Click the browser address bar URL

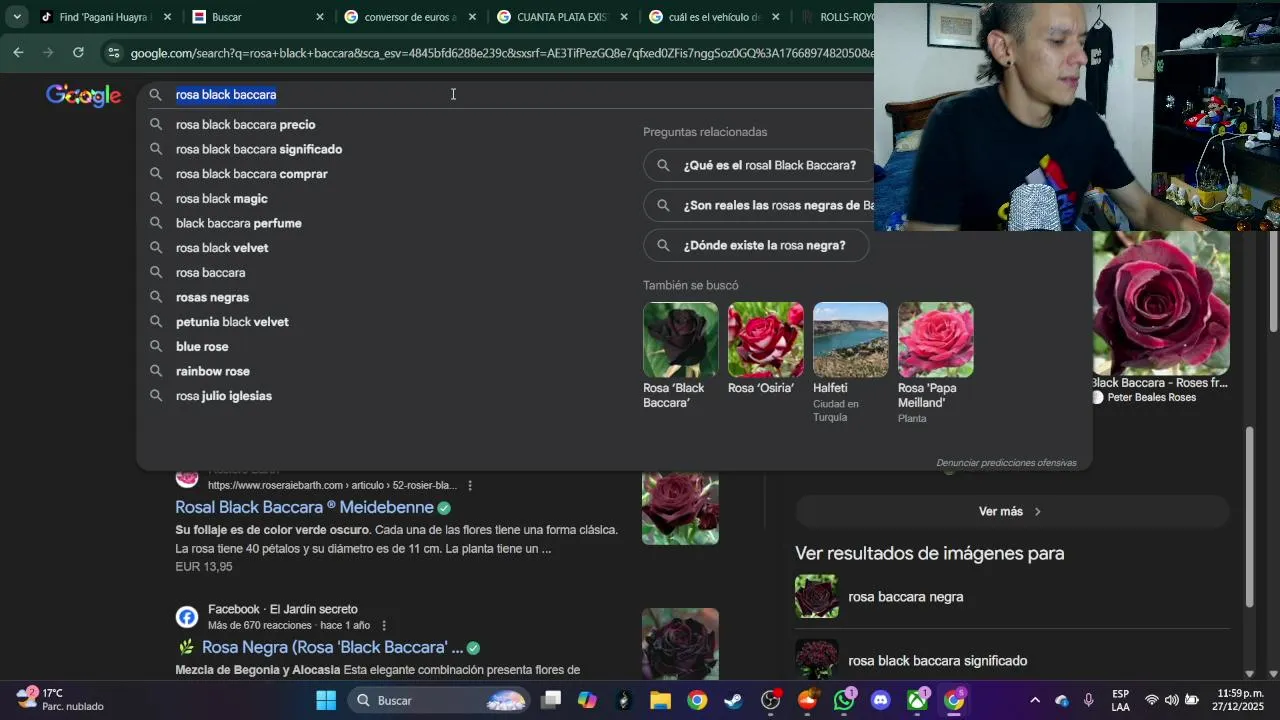500,53
